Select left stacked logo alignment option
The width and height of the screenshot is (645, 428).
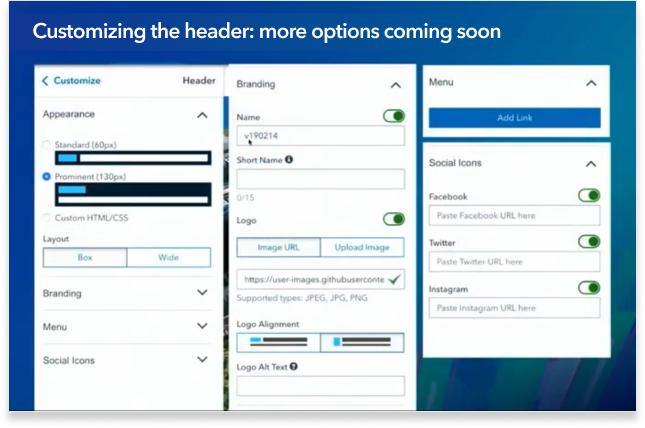[278, 342]
